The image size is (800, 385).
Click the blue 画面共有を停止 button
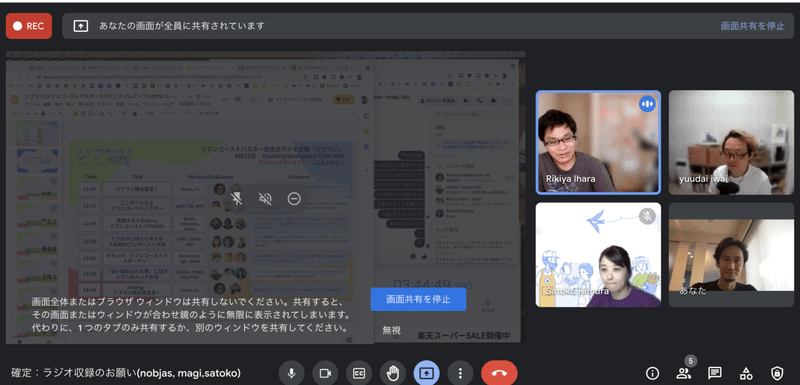418,299
